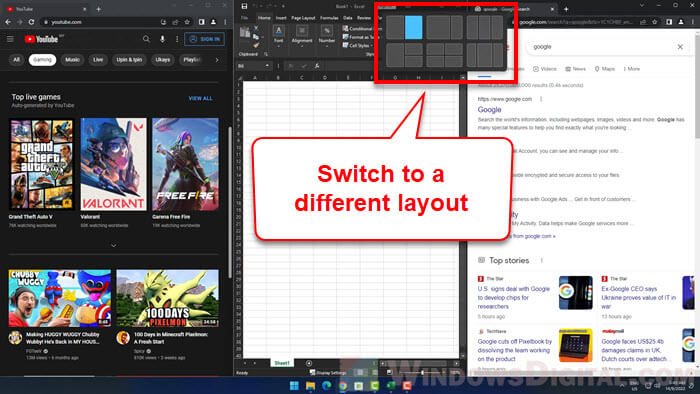Open Excel Name Box dropdown arrow
700x394 pixels.
[x=267, y=66]
